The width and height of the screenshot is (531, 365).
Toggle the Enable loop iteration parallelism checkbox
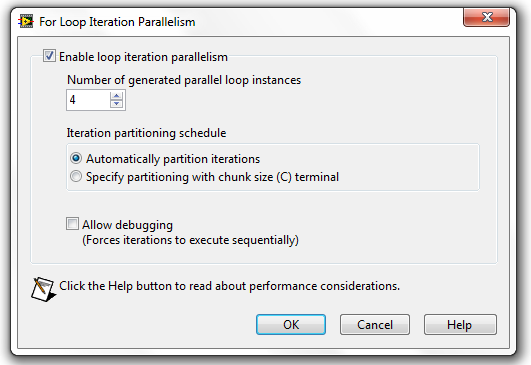coord(49,56)
